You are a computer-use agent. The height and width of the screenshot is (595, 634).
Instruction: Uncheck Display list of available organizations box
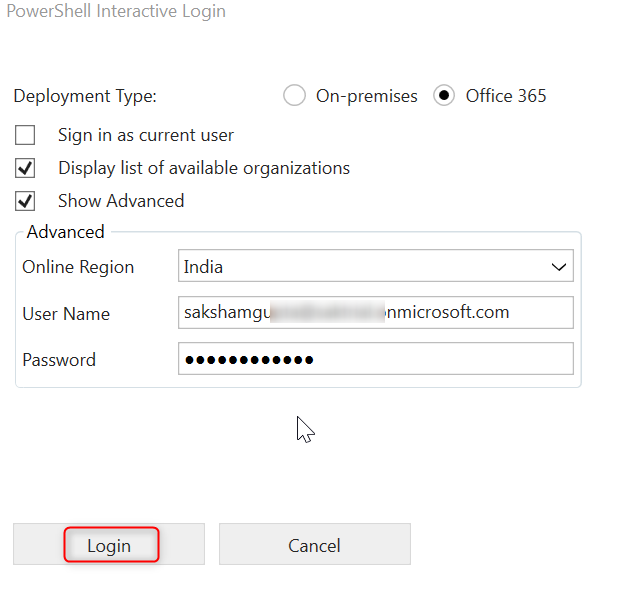click(x=25, y=168)
